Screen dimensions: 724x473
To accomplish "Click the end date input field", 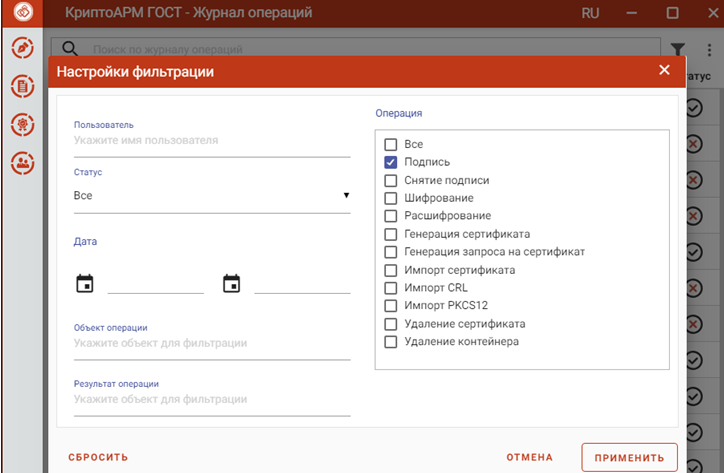I will click(x=302, y=283).
